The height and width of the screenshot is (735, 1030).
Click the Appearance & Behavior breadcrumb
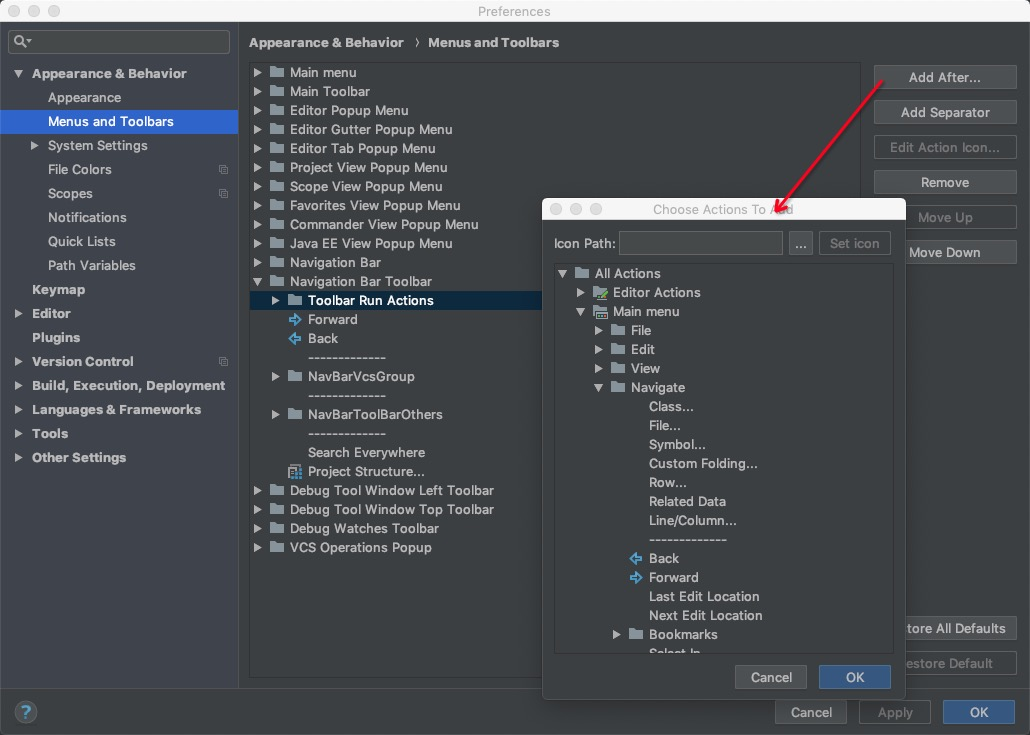point(326,42)
